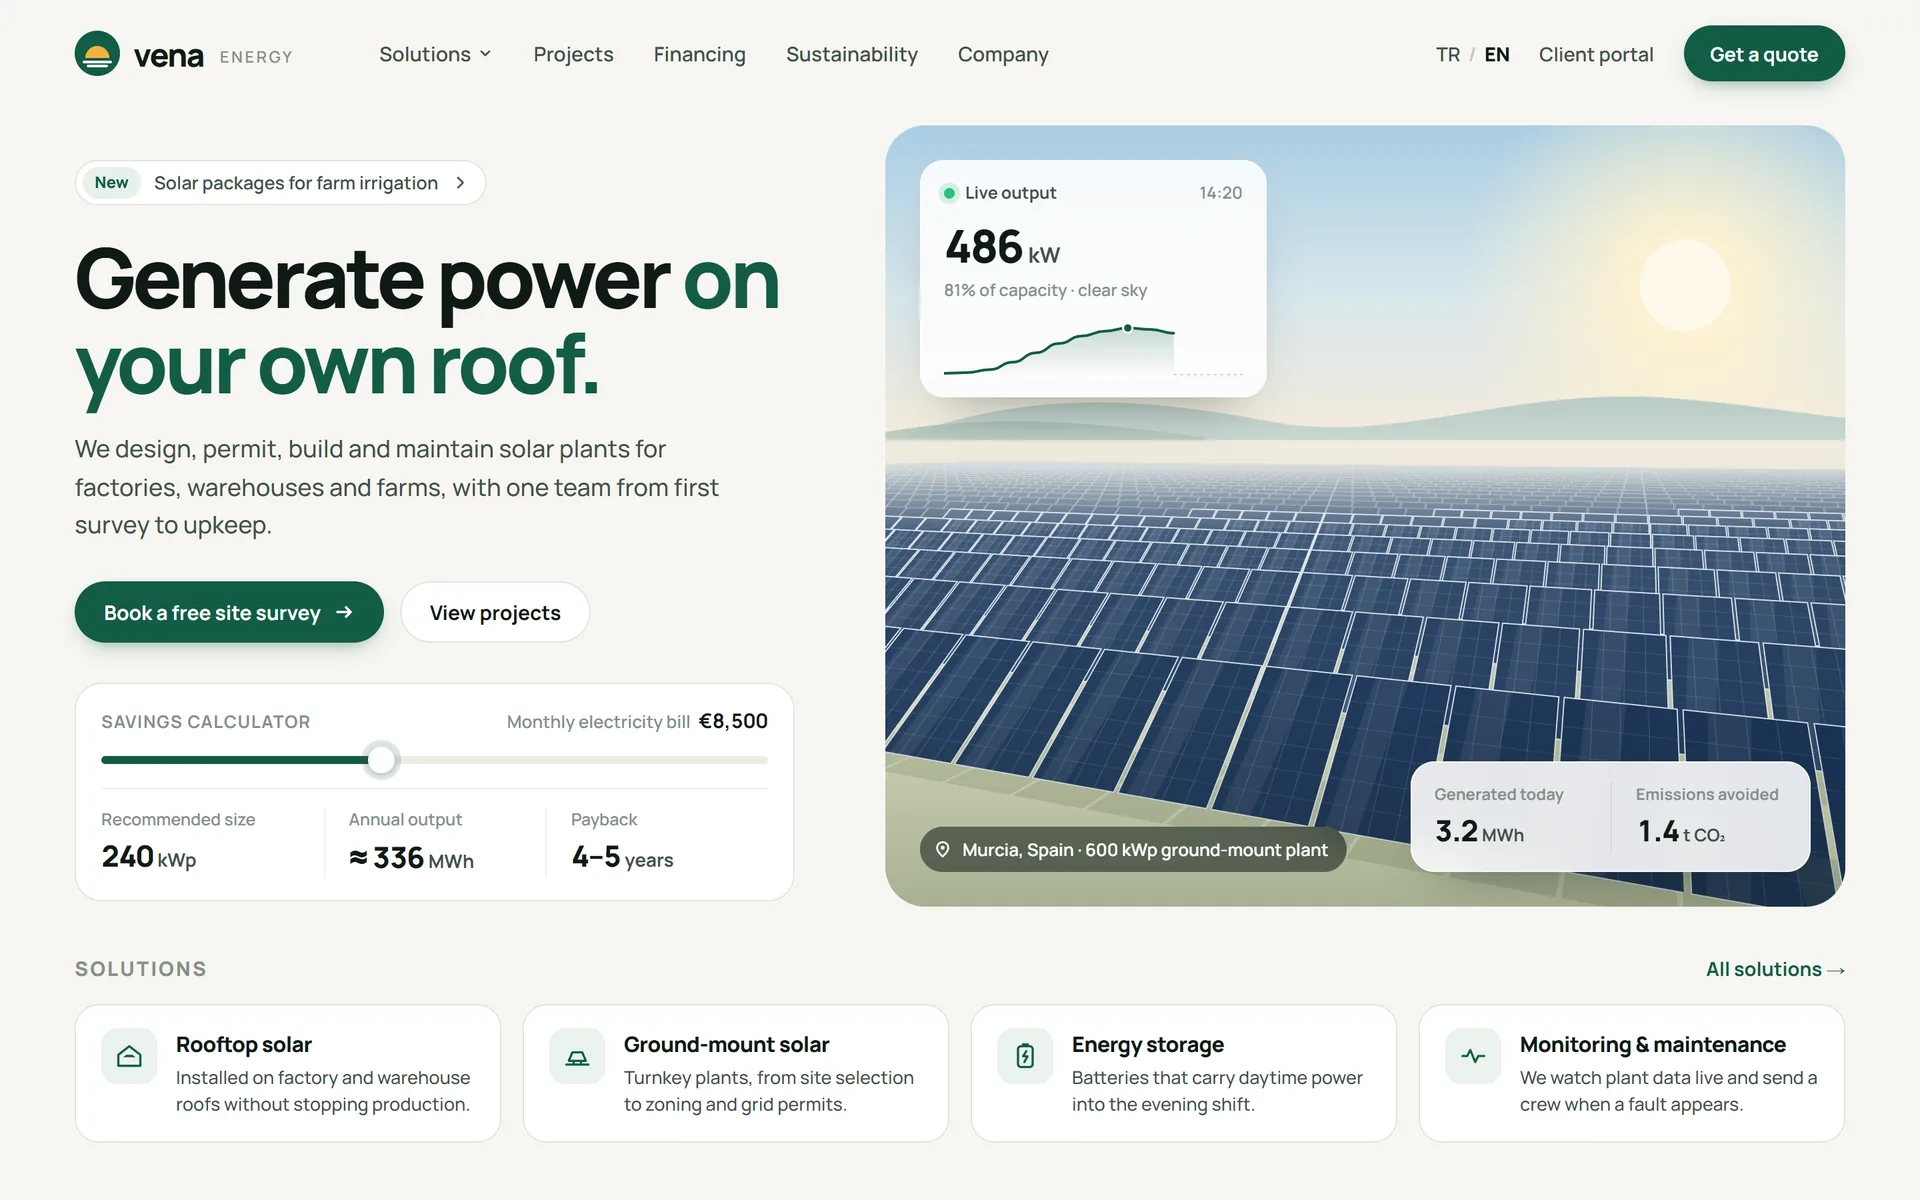Image resolution: width=1920 pixels, height=1200 pixels.
Task: Click the Monitoring & maintenance pulse icon
Action: 1473,1056
